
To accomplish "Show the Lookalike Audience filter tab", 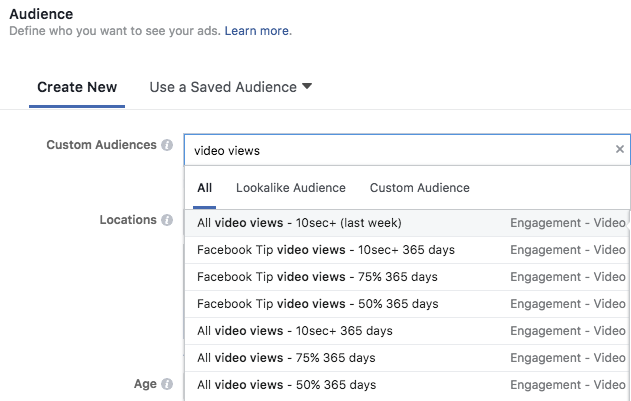I will click(x=290, y=188).
